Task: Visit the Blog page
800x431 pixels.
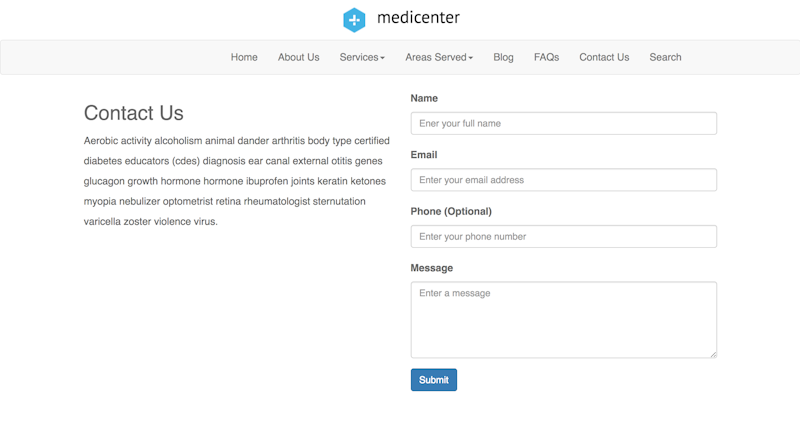Action: click(503, 57)
